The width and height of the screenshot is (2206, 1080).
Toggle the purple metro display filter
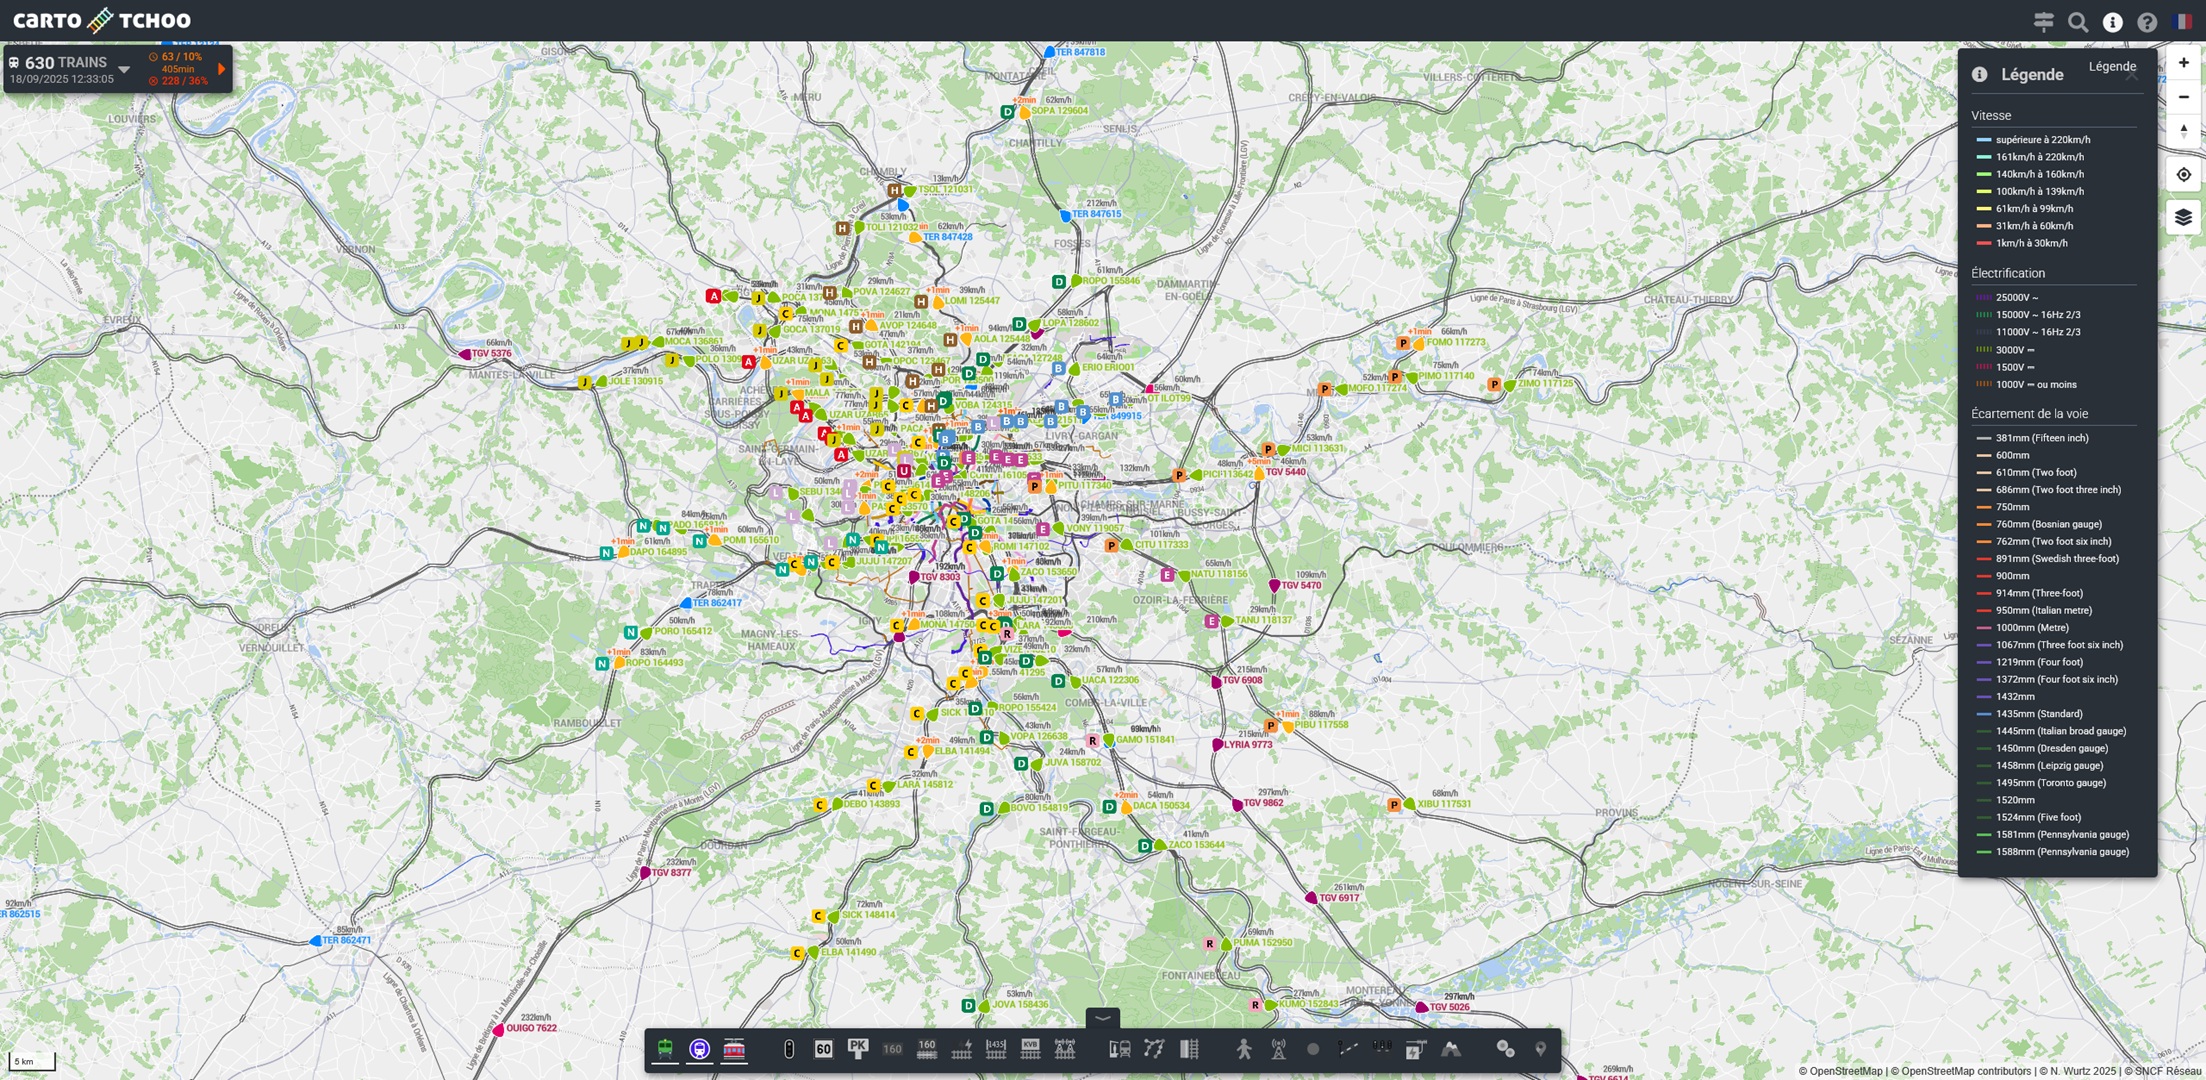700,1049
